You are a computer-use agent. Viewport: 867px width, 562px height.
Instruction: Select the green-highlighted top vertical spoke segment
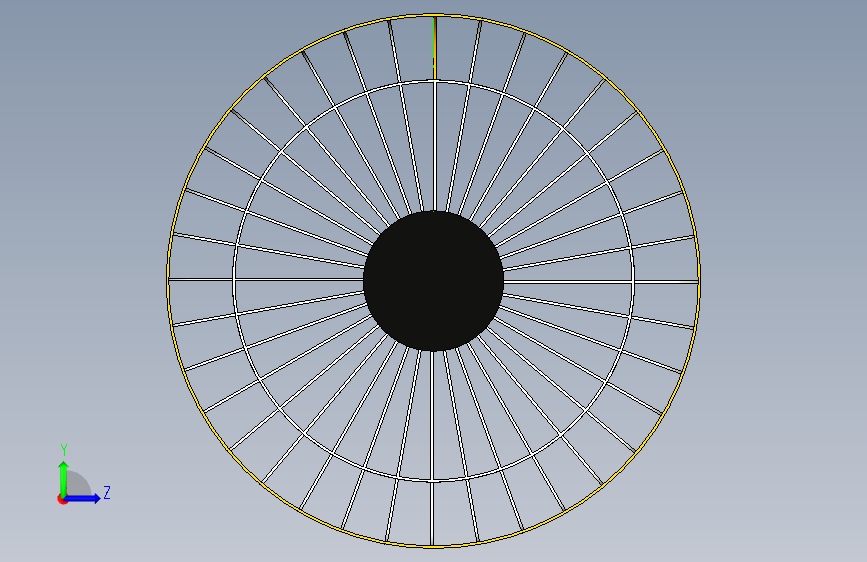tap(435, 49)
